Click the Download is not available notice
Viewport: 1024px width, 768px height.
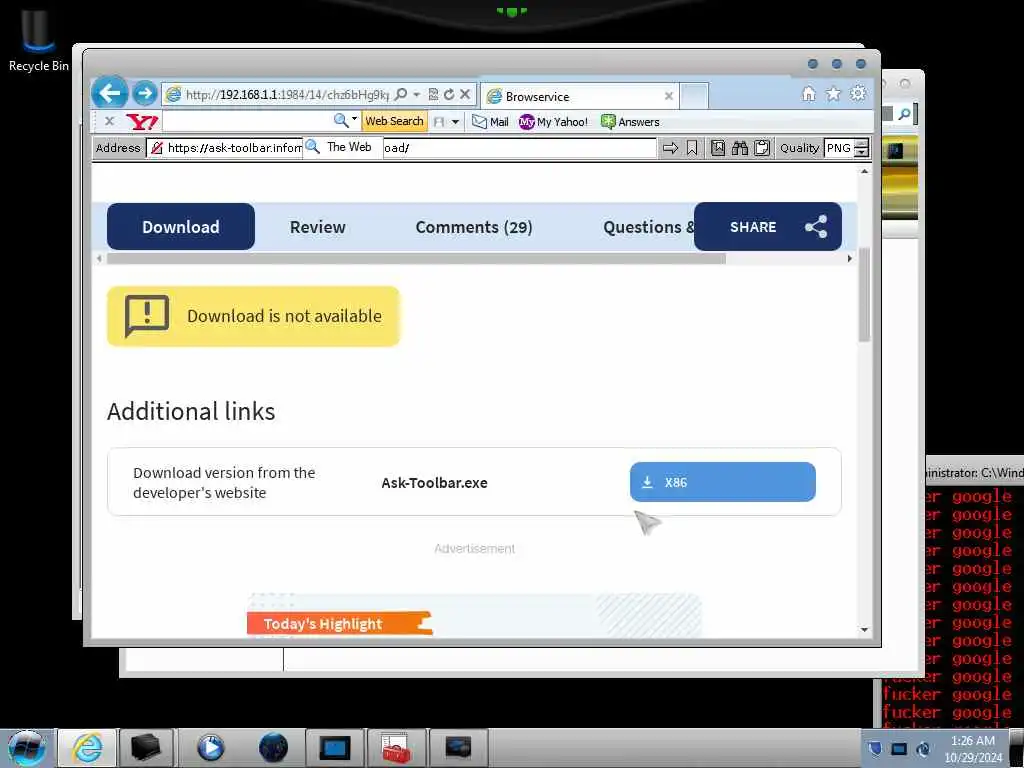pyautogui.click(x=253, y=316)
